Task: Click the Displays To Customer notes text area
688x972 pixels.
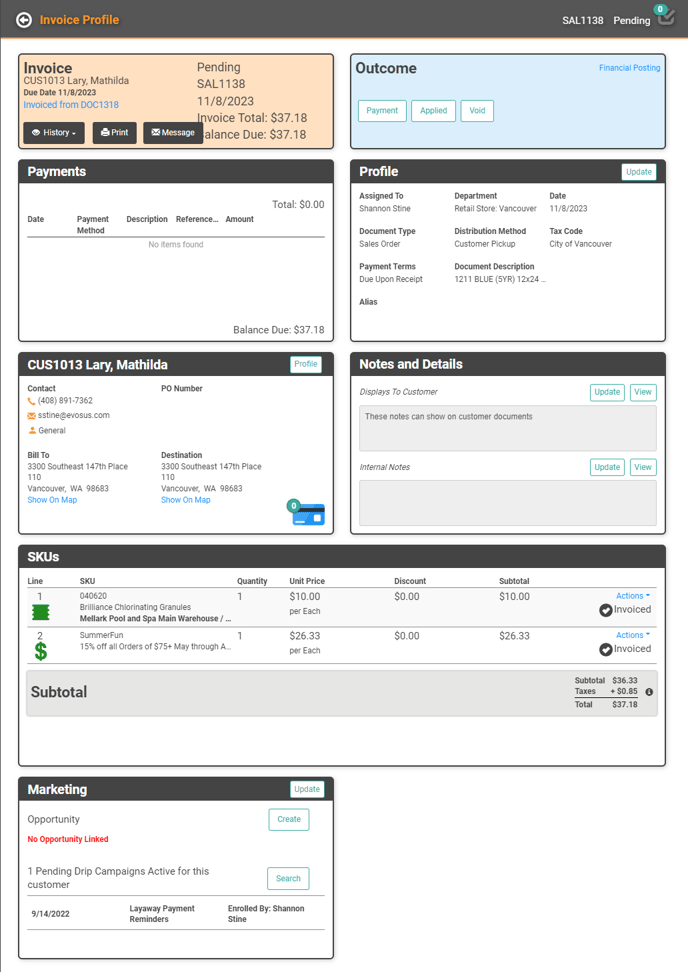Action: coord(508,428)
